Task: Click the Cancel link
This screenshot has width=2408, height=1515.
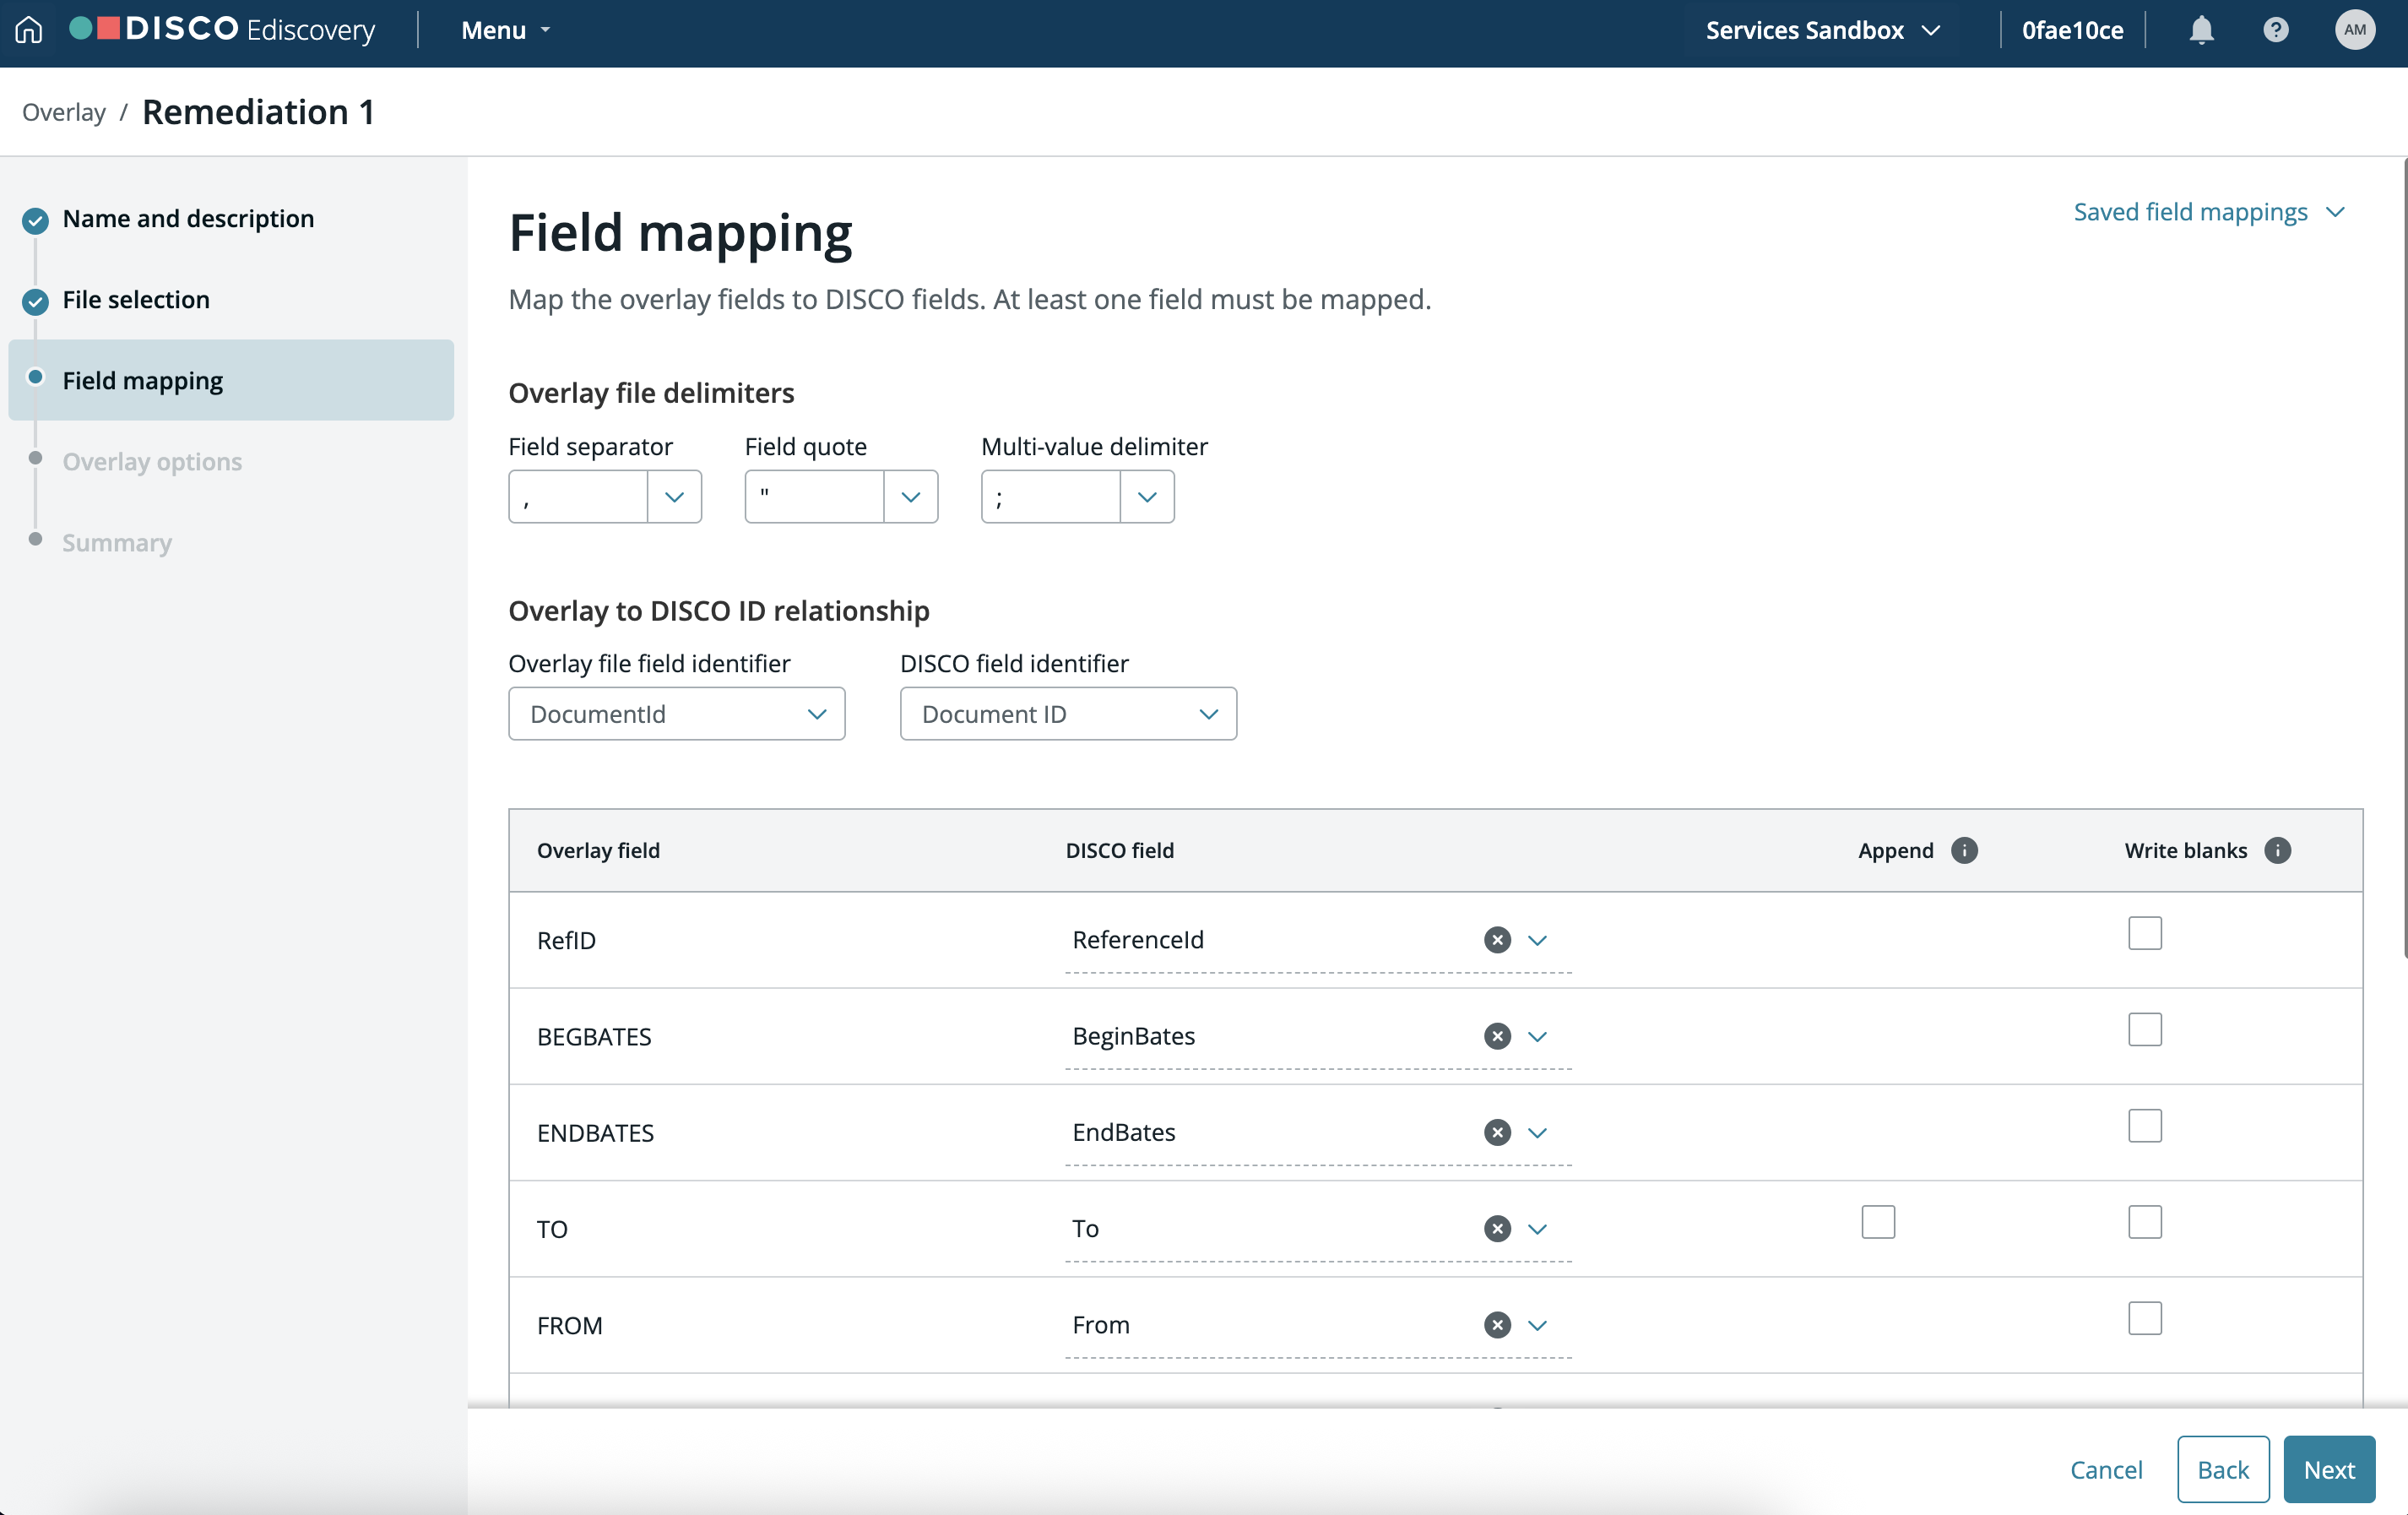Action: [2106, 1470]
